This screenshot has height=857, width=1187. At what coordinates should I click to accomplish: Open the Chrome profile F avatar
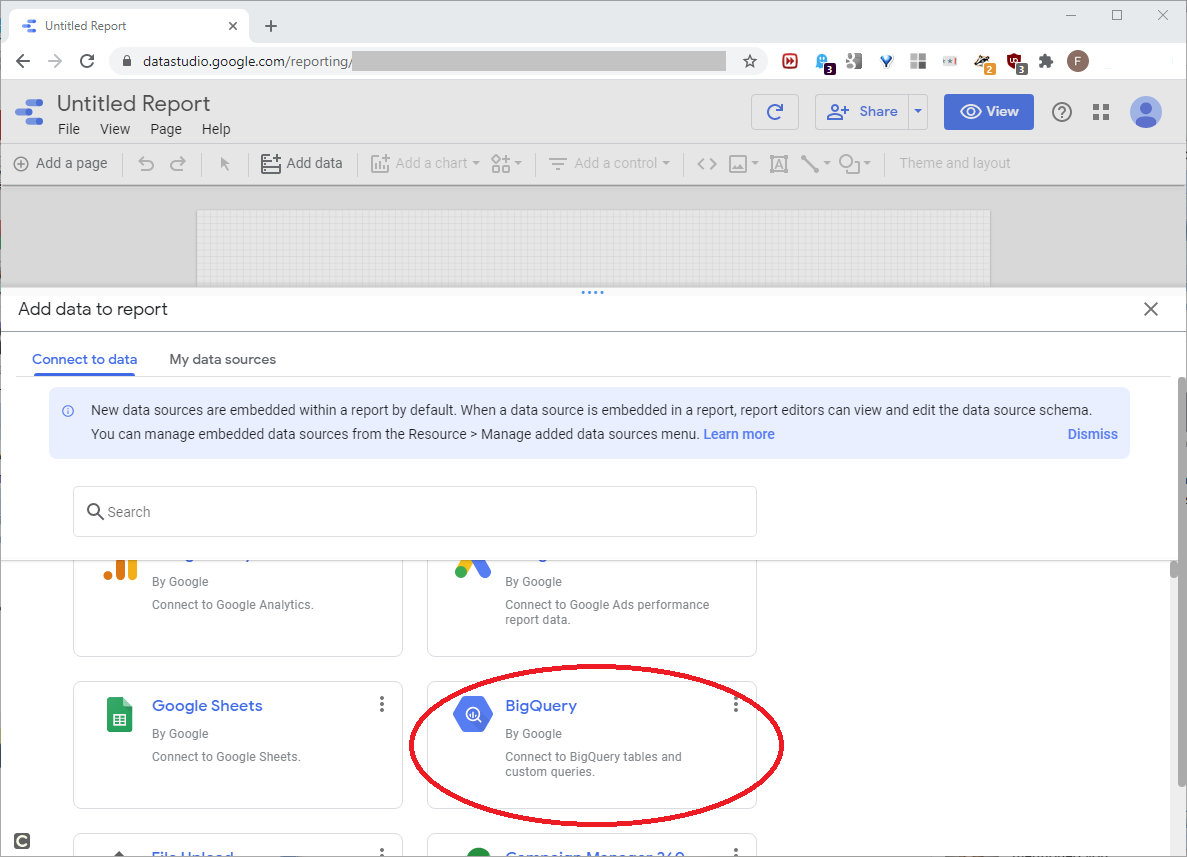pos(1078,61)
